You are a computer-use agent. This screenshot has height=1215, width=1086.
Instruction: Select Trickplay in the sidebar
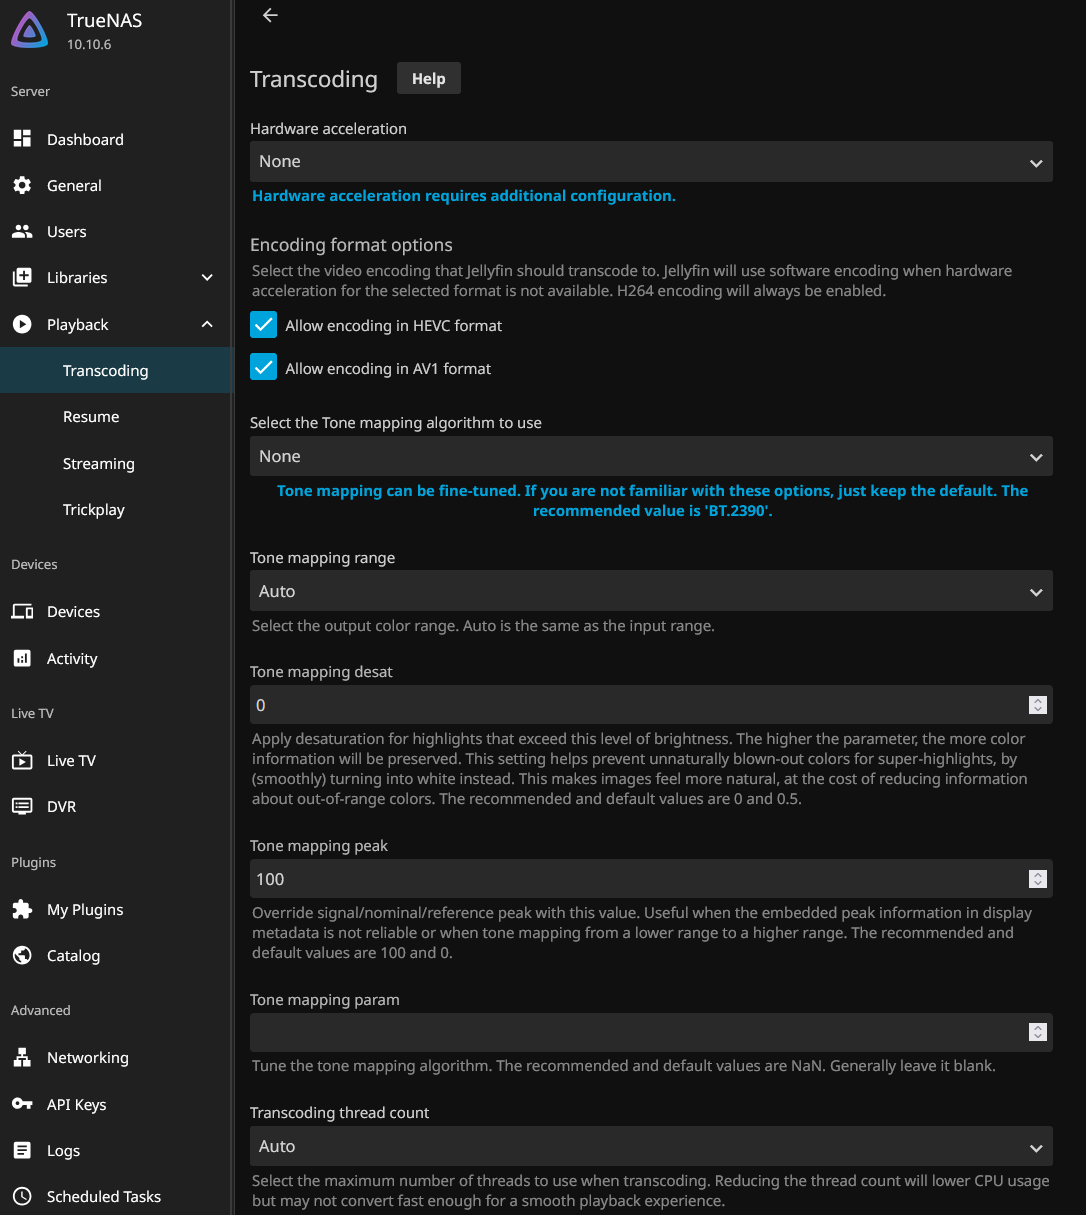(x=94, y=510)
